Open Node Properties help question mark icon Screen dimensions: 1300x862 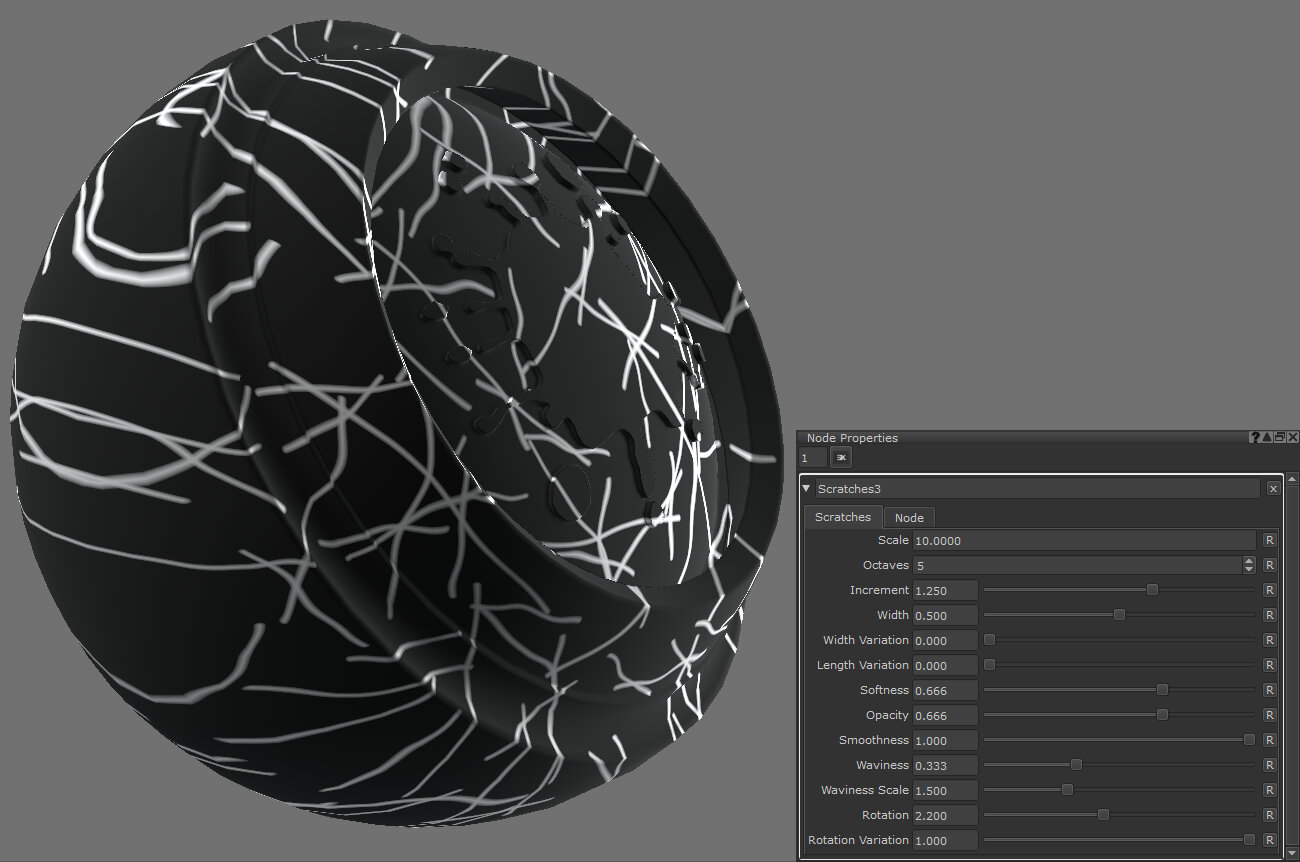point(1254,438)
